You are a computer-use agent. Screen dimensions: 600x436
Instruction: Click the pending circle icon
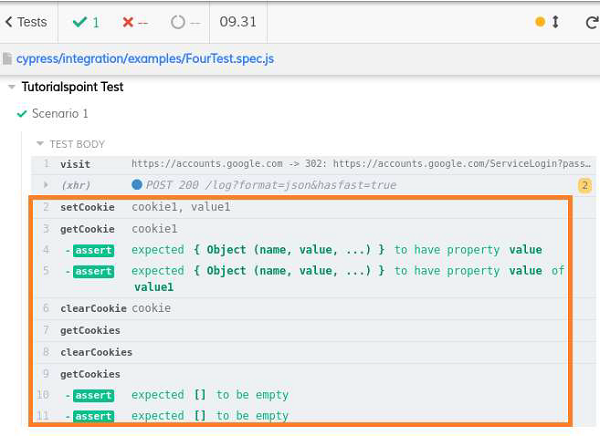coord(178,22)
